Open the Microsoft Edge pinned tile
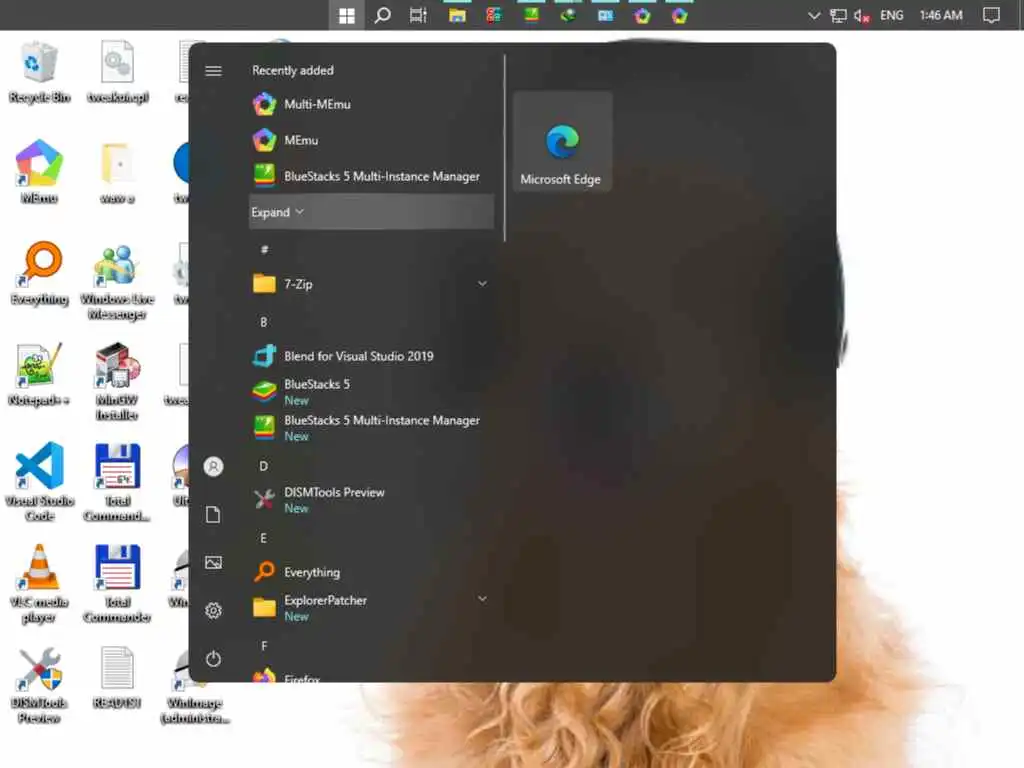The width and height of the screenshot is (1024, 768). coord(562,142)
